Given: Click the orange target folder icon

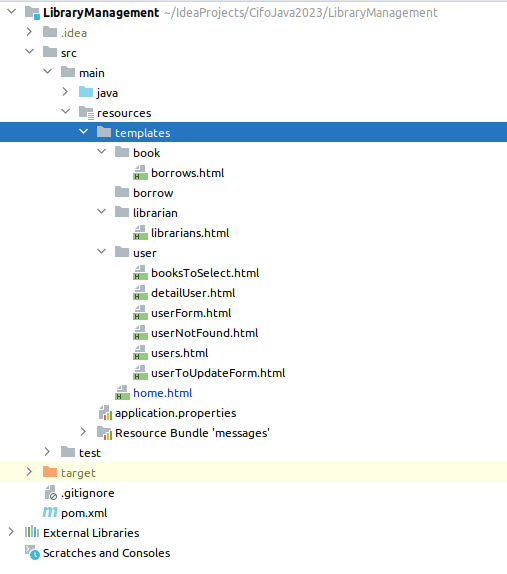Looking at the screenshot, I should pyautogui.click(x=50, y=472).
